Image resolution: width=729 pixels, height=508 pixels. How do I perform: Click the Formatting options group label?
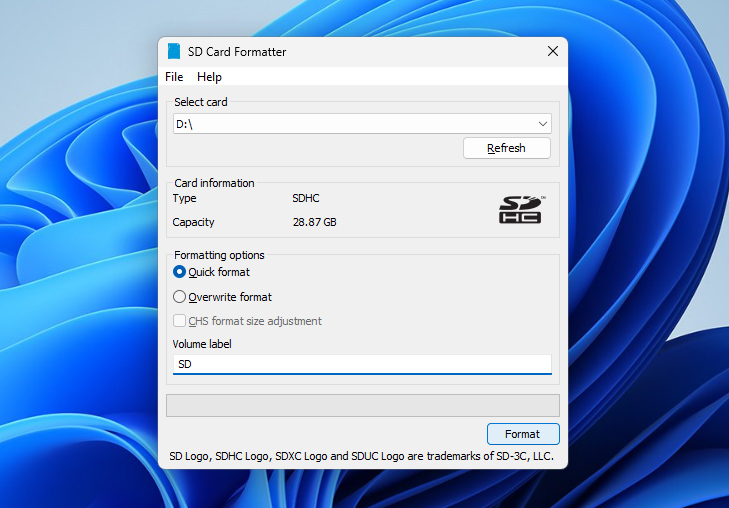(x=219, y=255)
